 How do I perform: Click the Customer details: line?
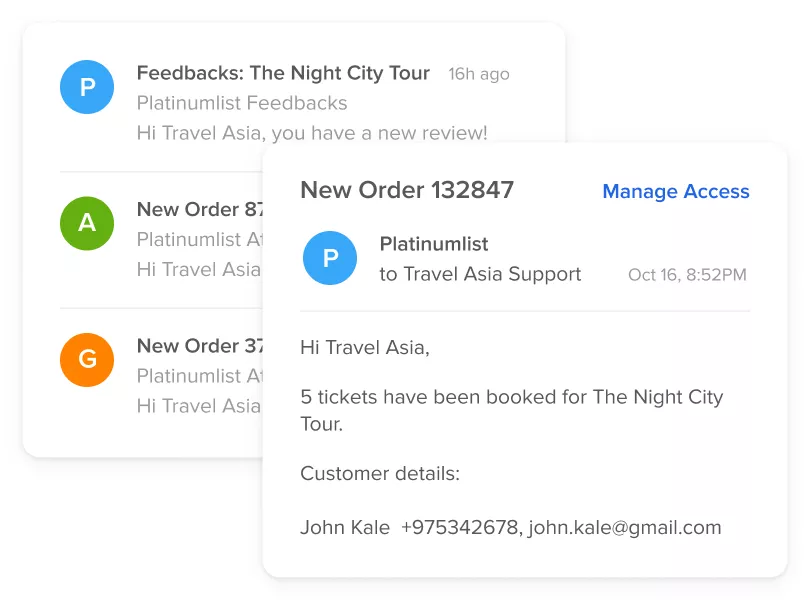point(380,474)
